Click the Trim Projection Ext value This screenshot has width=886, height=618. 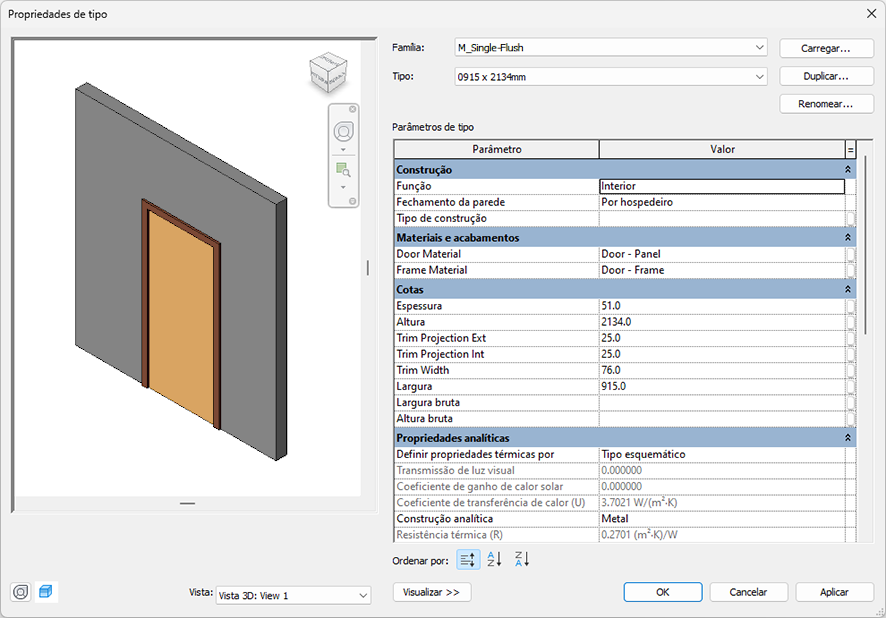722,338
